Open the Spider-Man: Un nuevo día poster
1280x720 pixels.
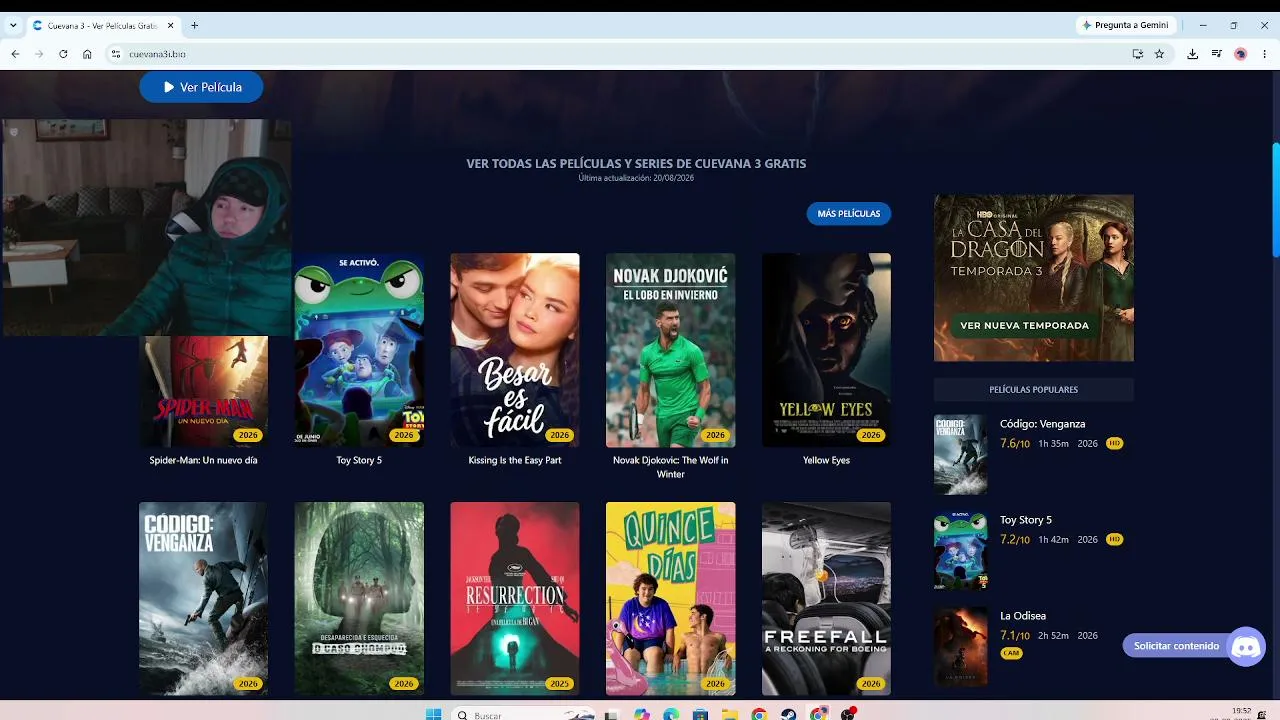[x=204, y=391]
